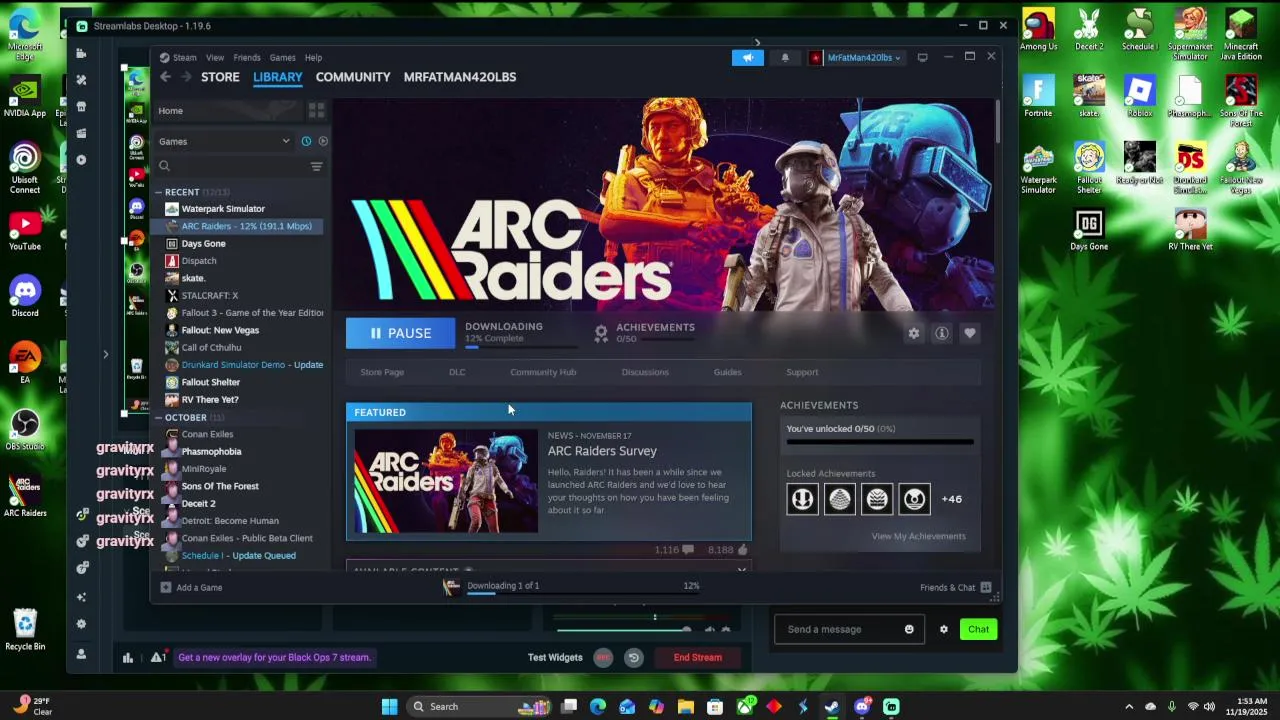Screen dimensions: 1280x720
Task: Go back with Steam's back arrow
Action: (166, 77)
